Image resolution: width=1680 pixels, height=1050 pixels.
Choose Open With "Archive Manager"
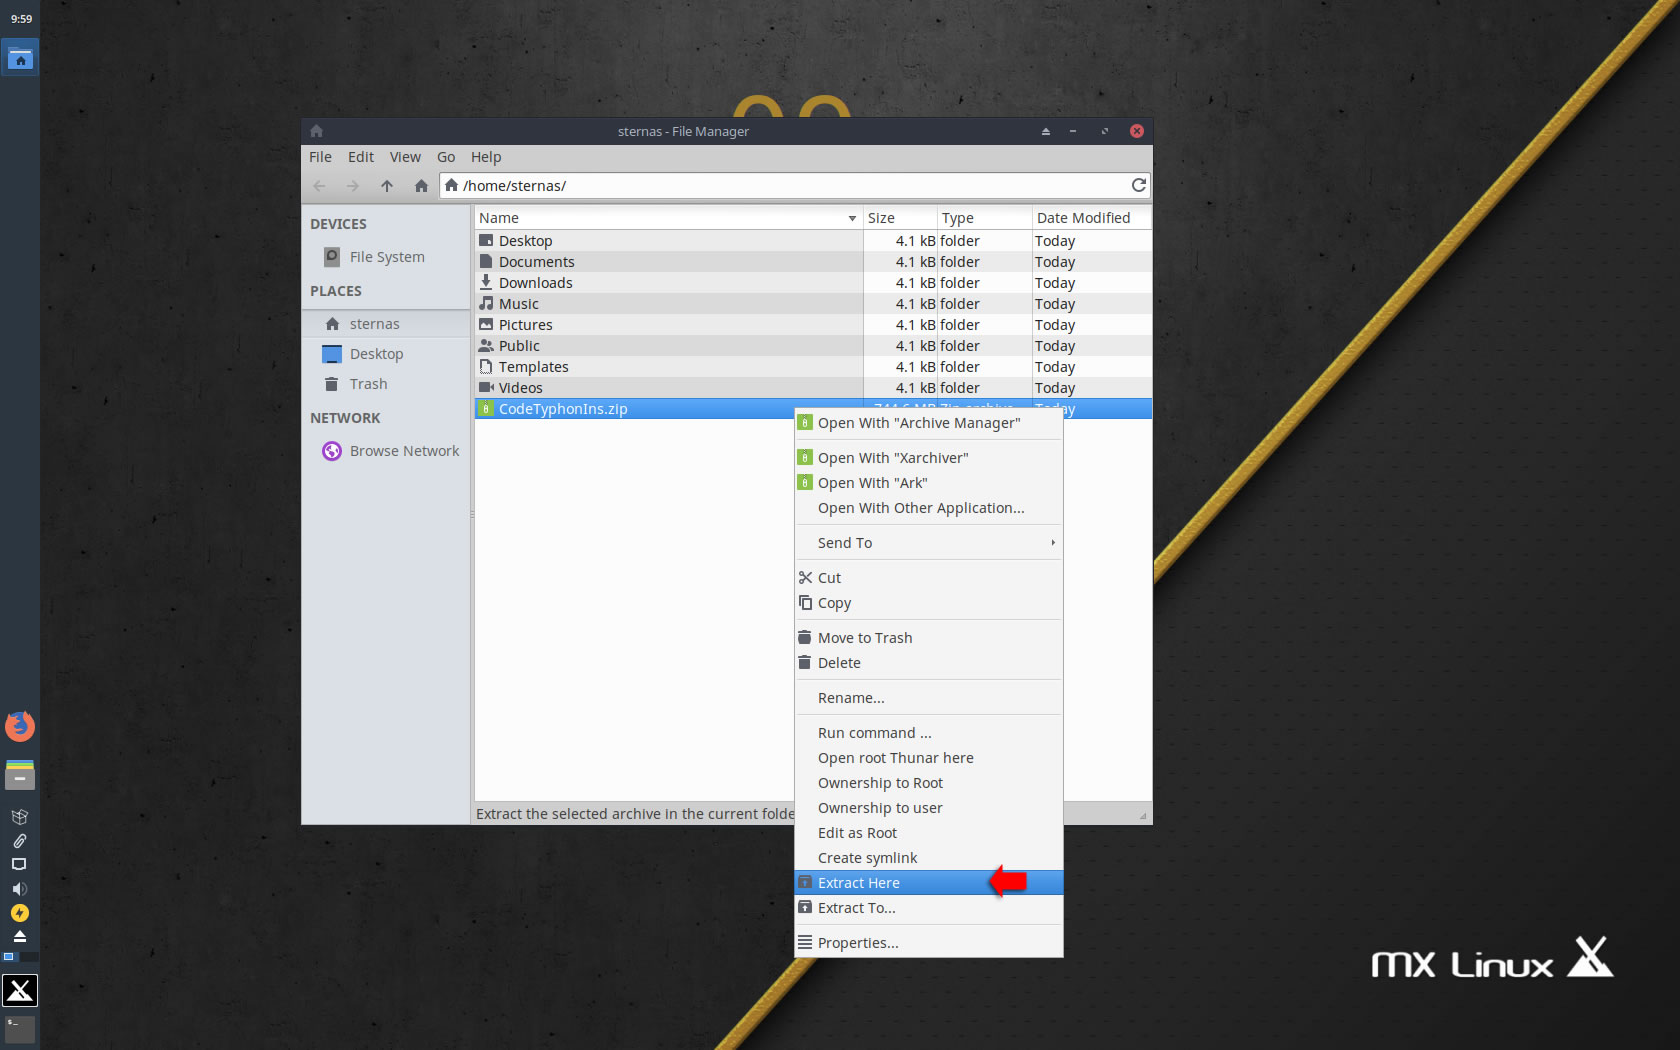(928, 423)
